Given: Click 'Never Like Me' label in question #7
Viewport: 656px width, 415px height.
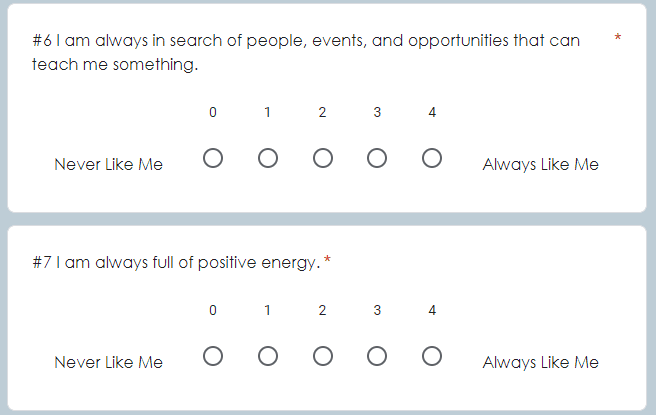Looking at the screenshot, I should tap(108, 362).
